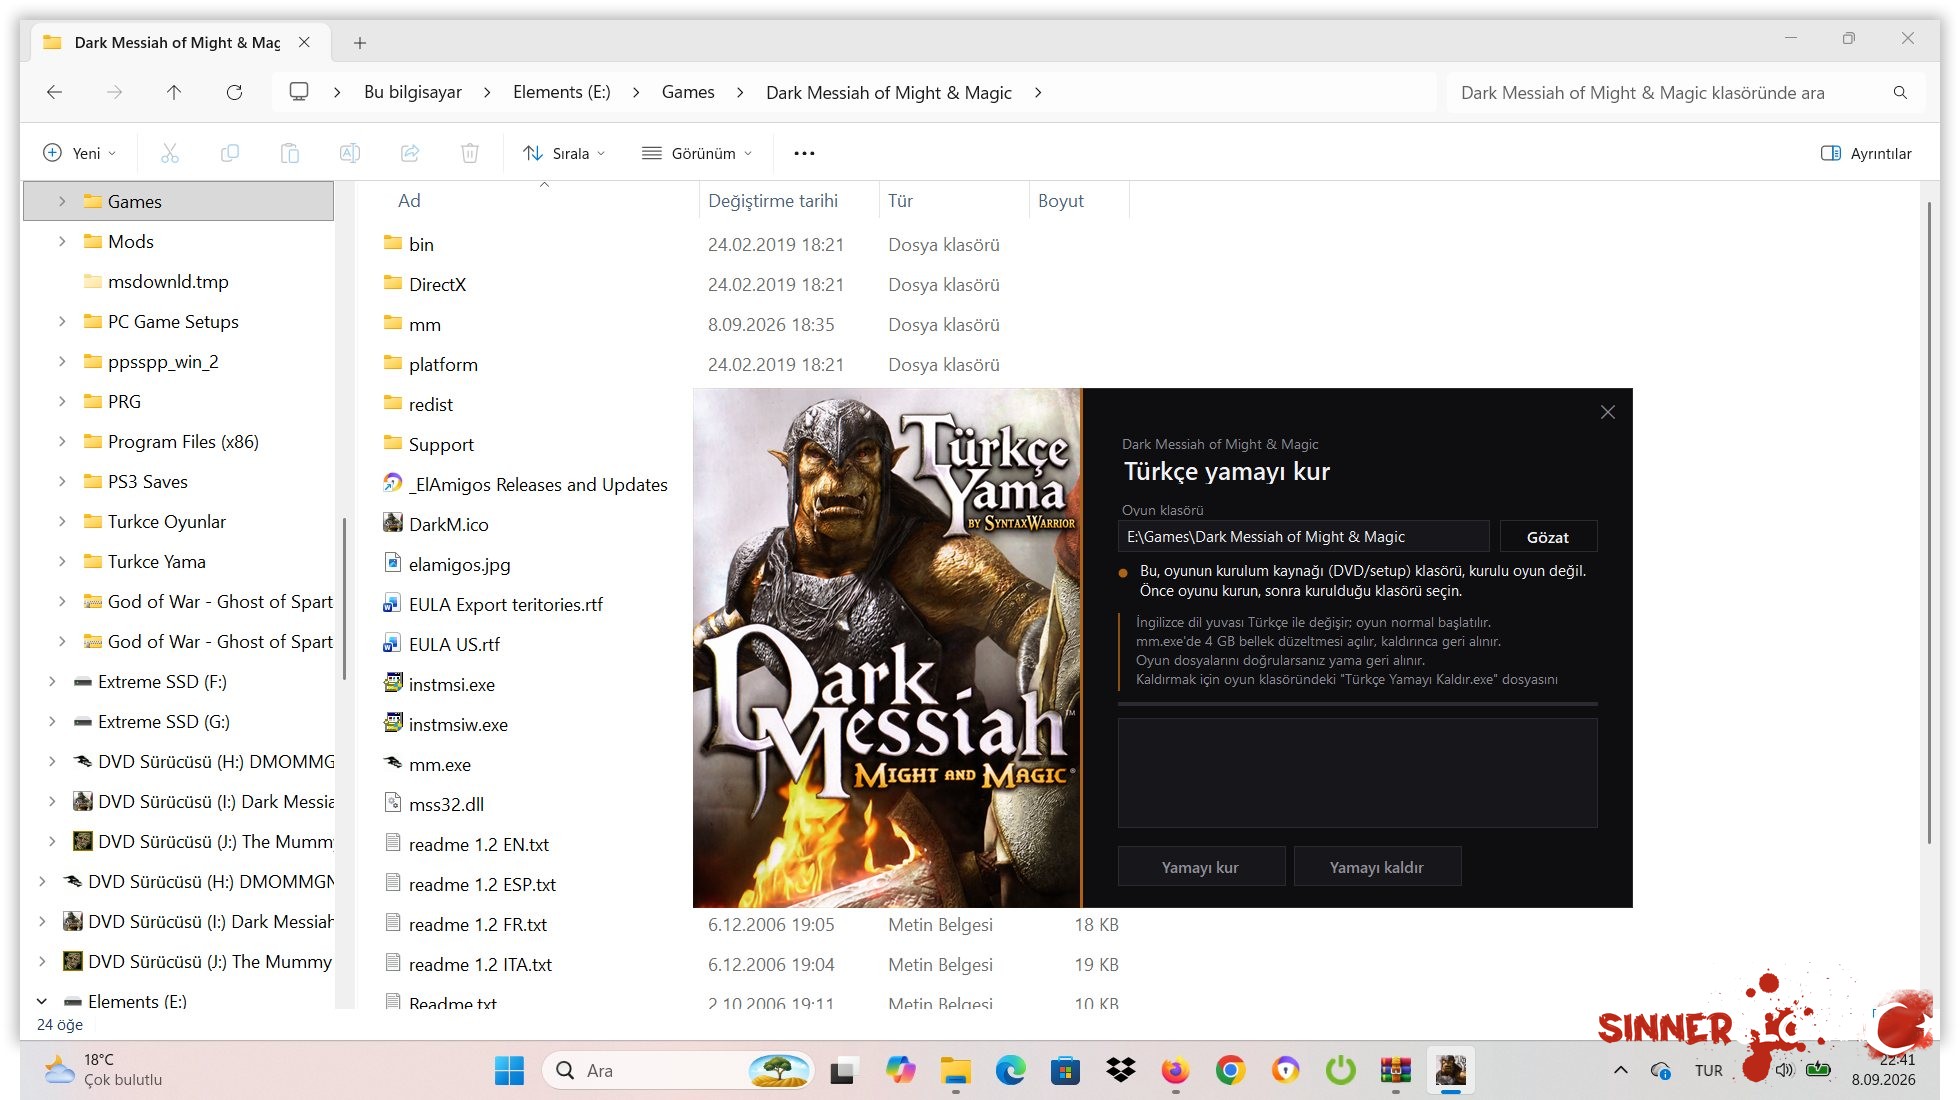Open the Sırala sort dropdown
Screen dimensions: 1960x1100
564,153
